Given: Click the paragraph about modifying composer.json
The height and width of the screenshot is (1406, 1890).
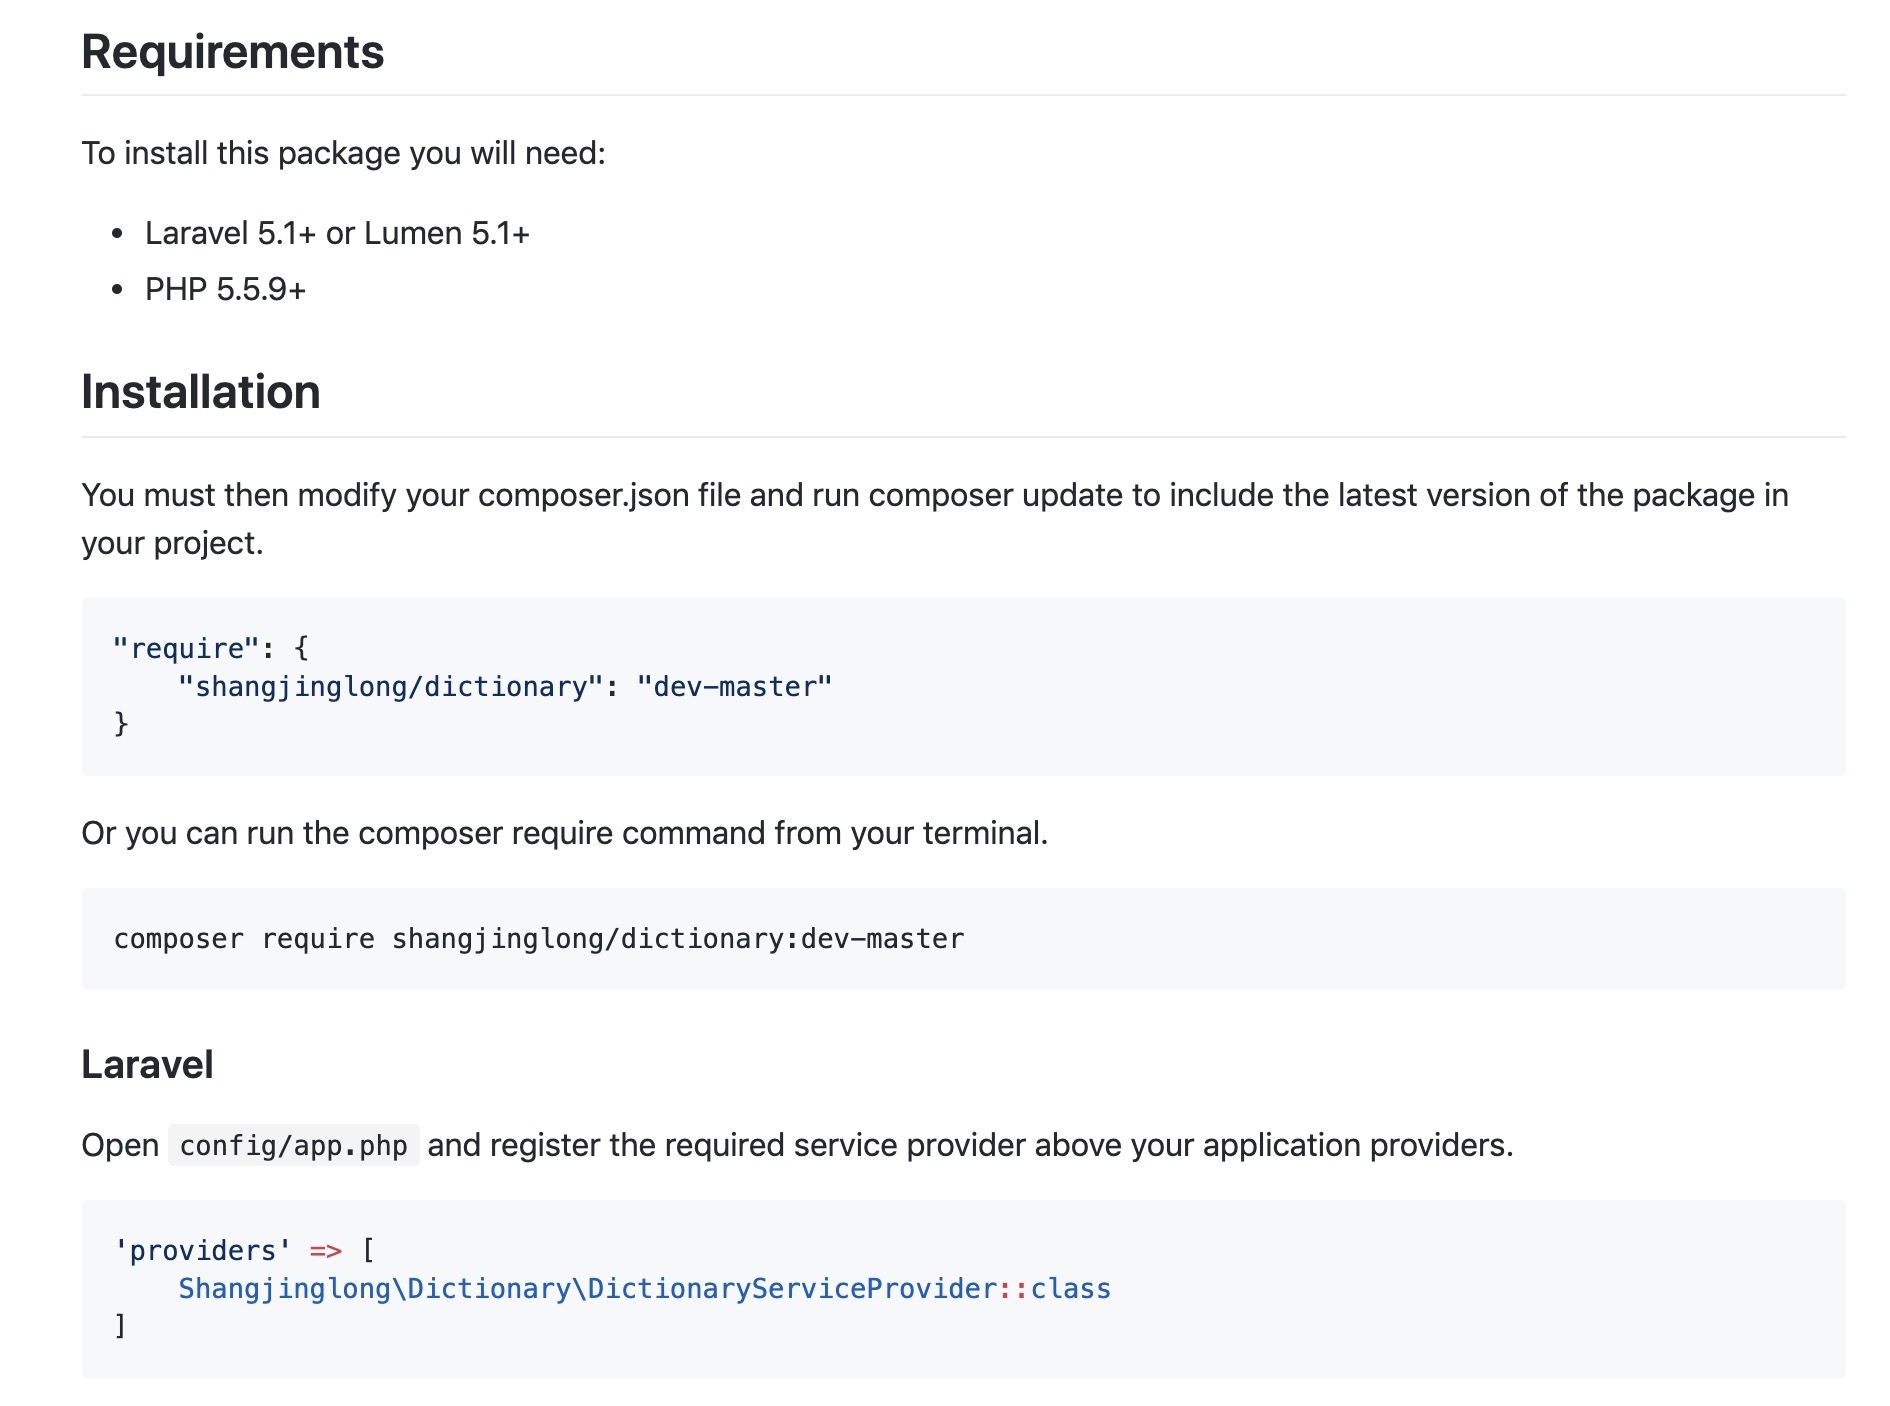Looking at the screenshot, I should [934, 496].
